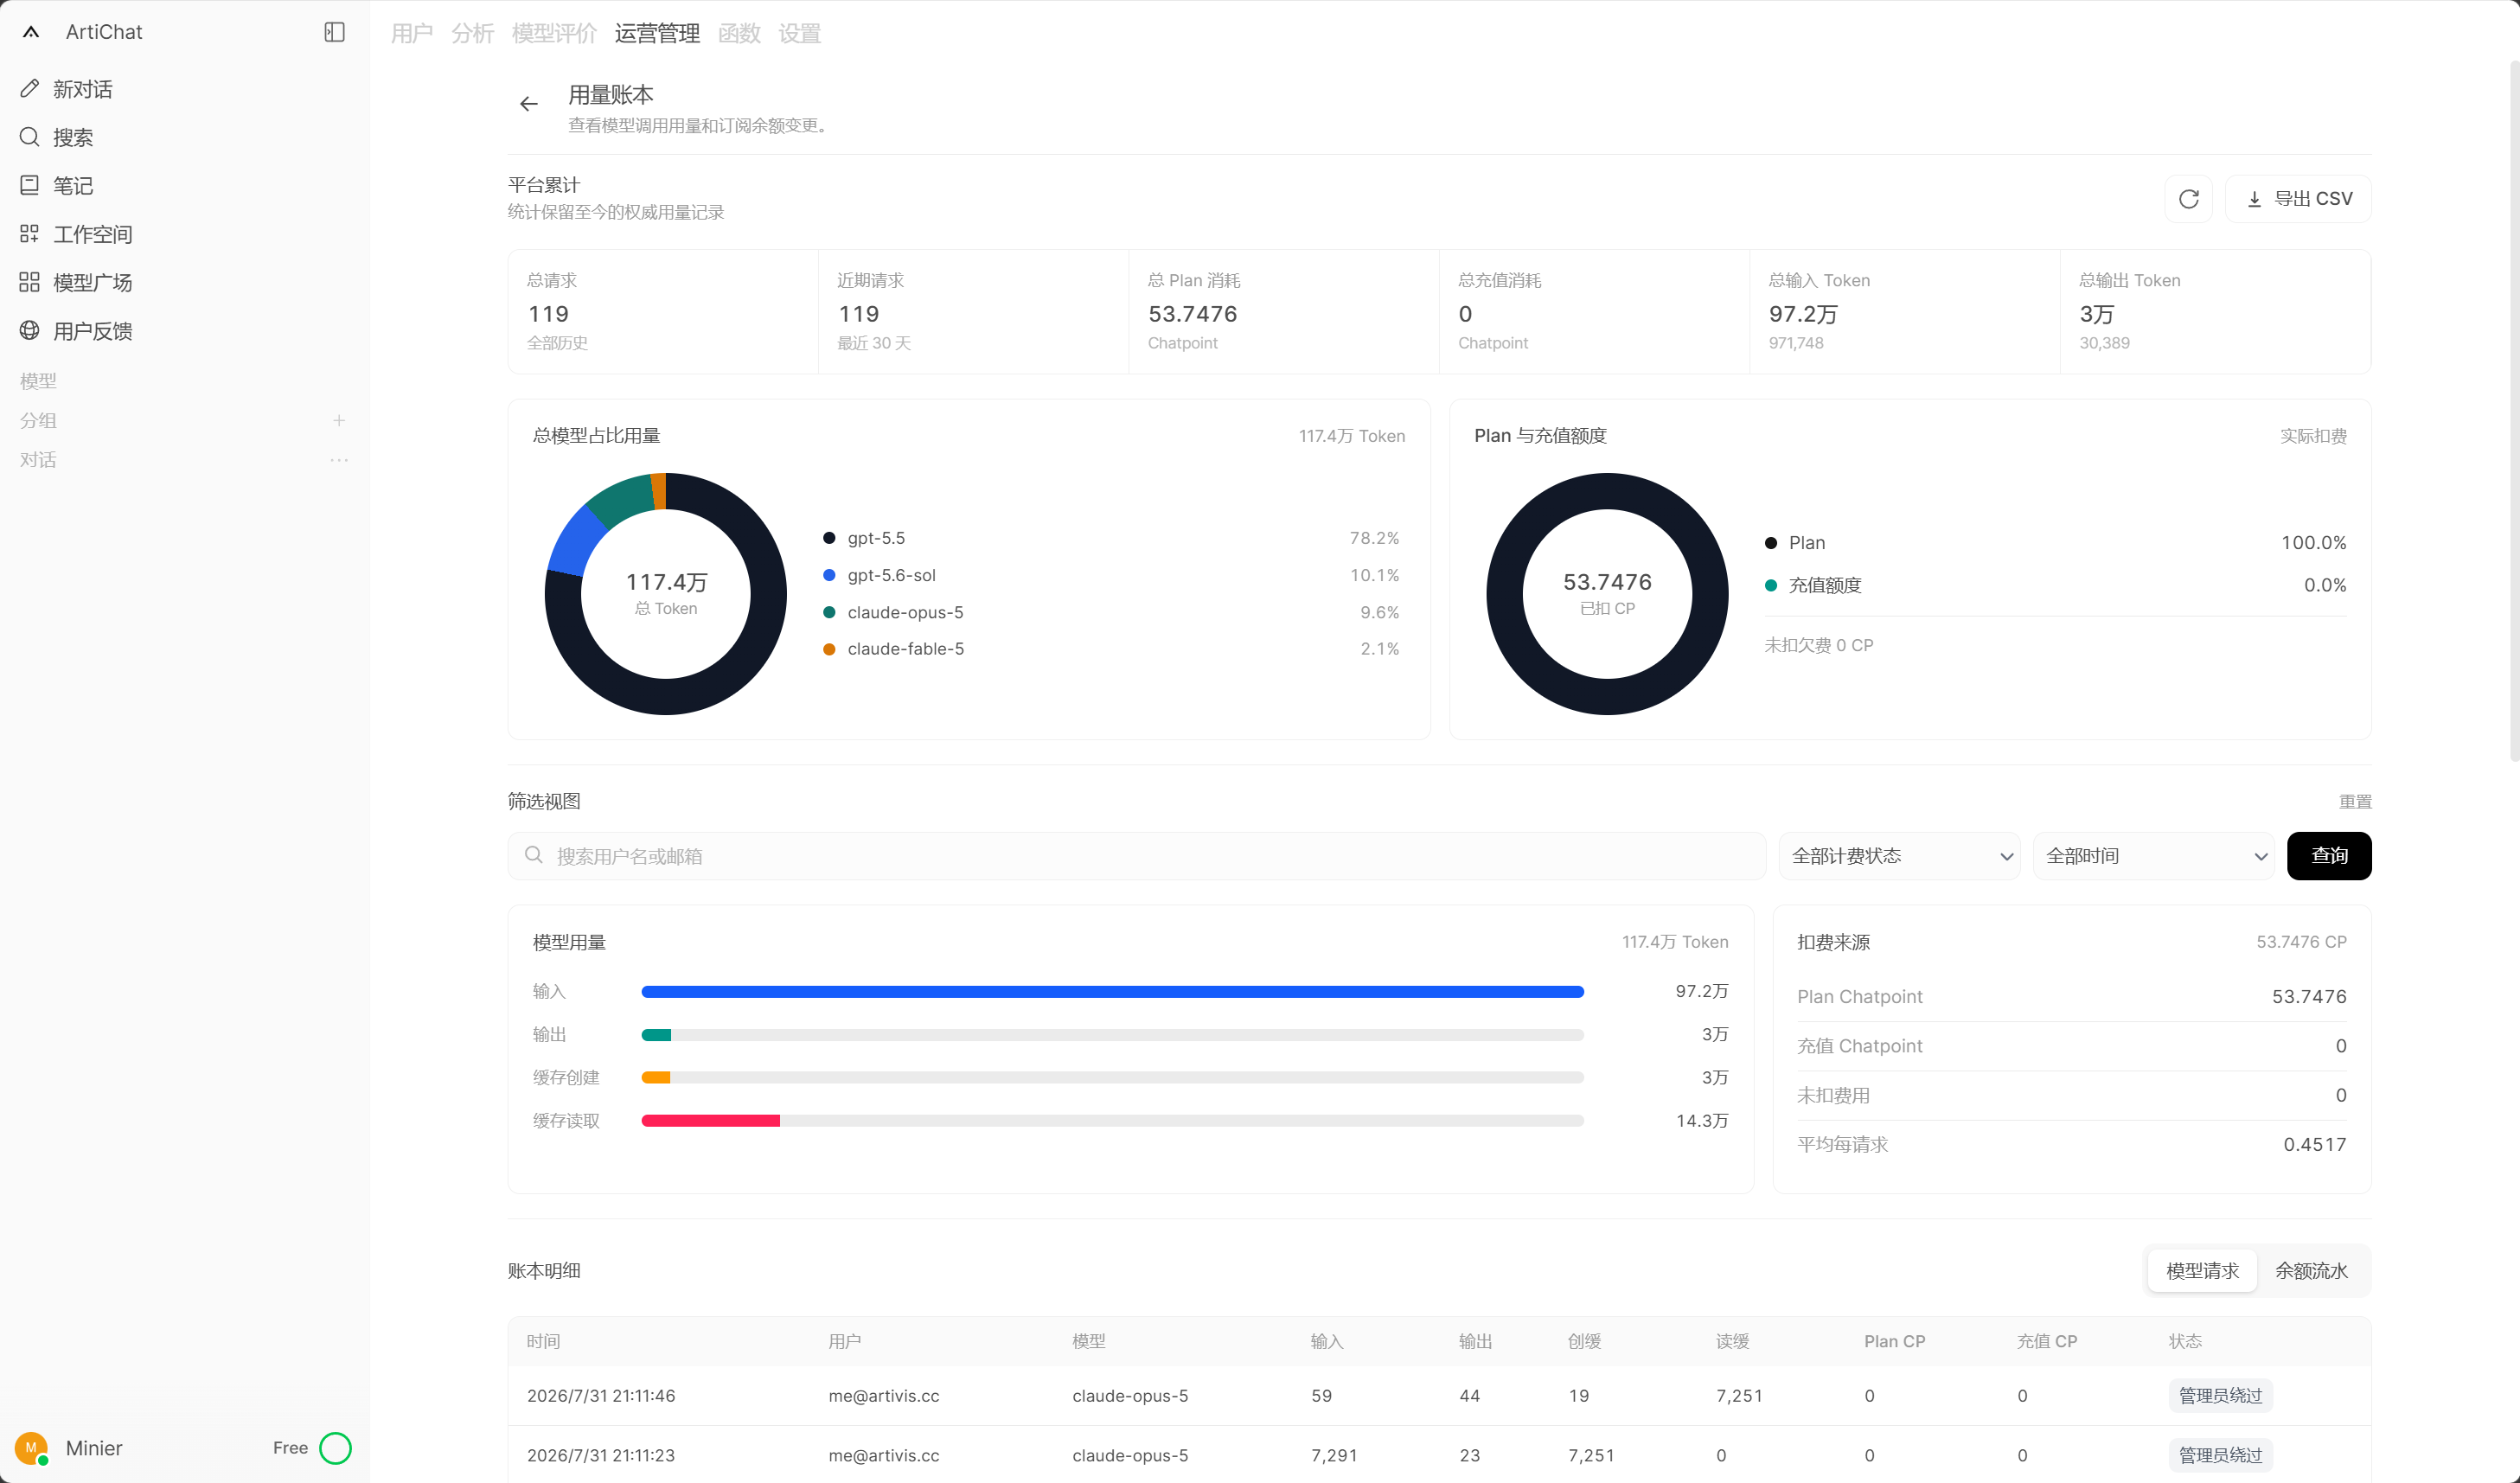Switch ledger view to 模型请求
Image resolution: width=2520 pixels, height=1483 pixels.
click(x=2202, y=1271)
